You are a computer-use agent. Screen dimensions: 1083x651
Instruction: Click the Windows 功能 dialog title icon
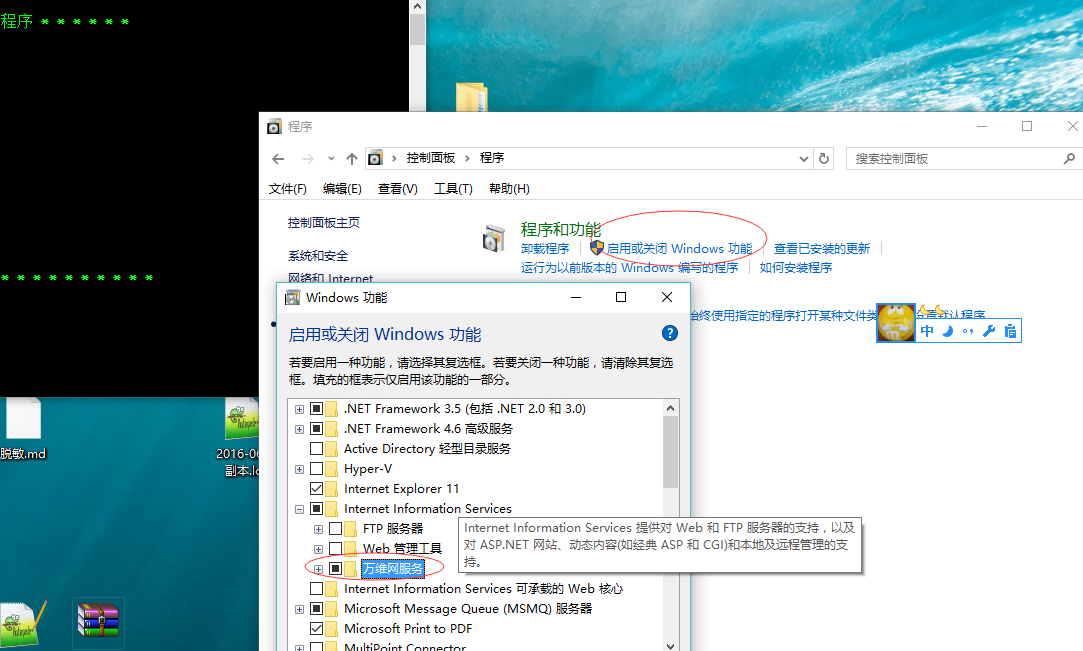click(293, 298)
